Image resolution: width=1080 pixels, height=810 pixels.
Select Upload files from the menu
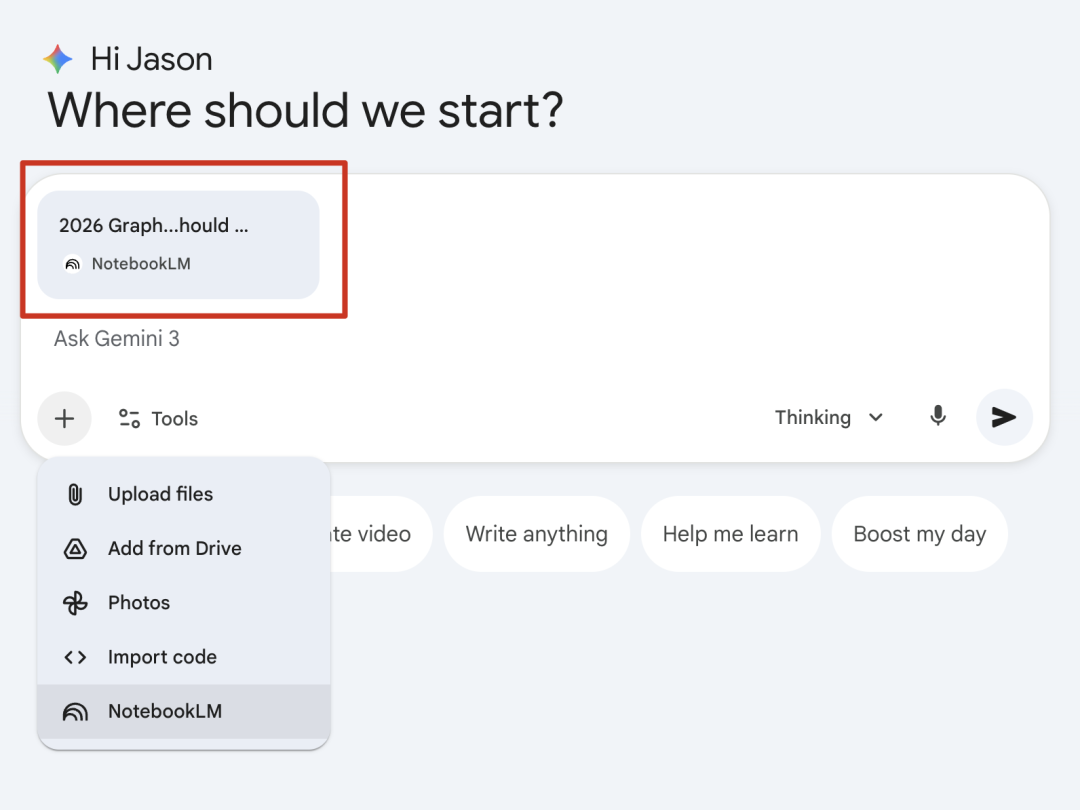coord(160,494)
